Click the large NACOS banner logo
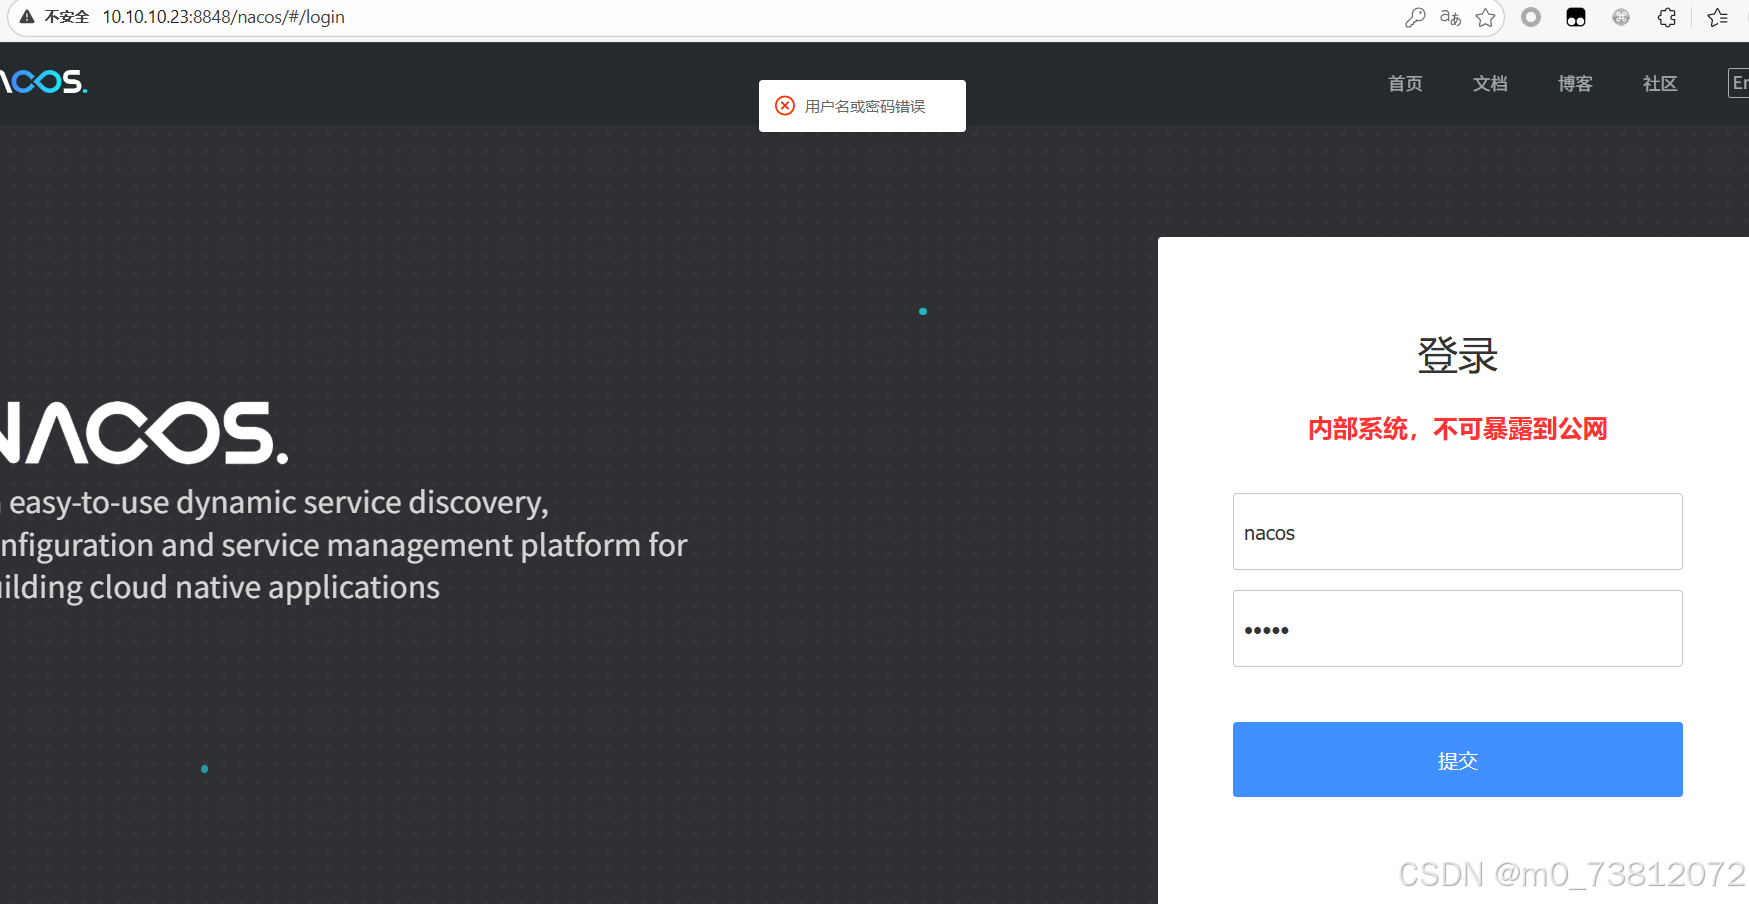Image resolution: width=1749 pixels, height=904 pixels. click(144, 433)
